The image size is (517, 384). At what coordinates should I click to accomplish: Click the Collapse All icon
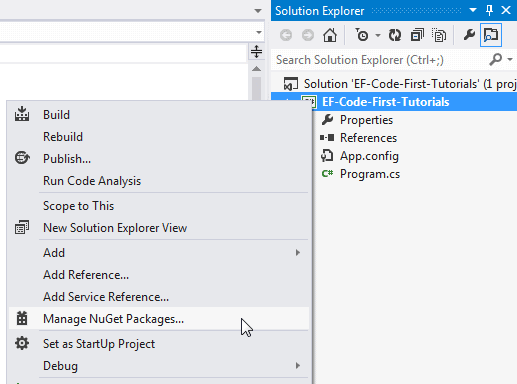tap(417, 35)
